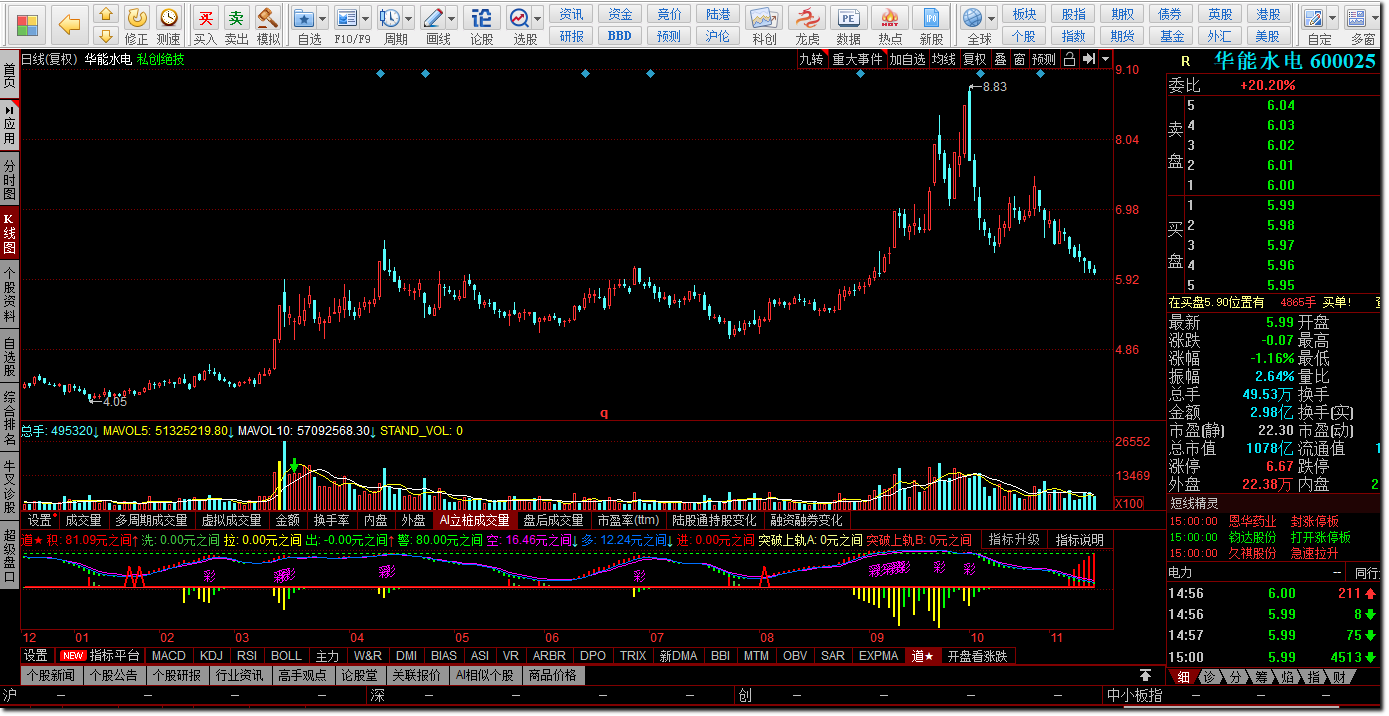Switch to the BOLL indicator tab

[x=287, y=656]
